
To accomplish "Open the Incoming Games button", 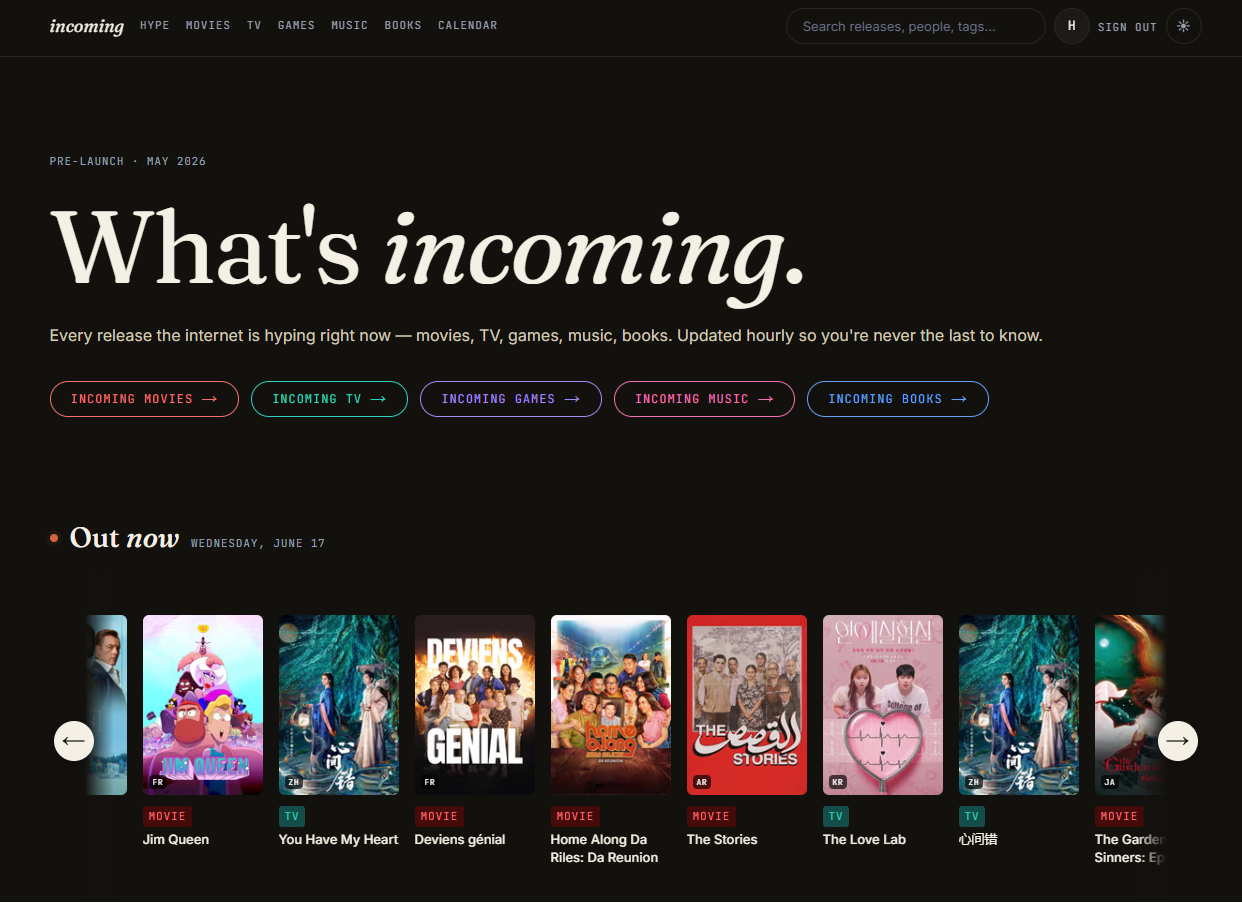I will click(x=511, y=399).
